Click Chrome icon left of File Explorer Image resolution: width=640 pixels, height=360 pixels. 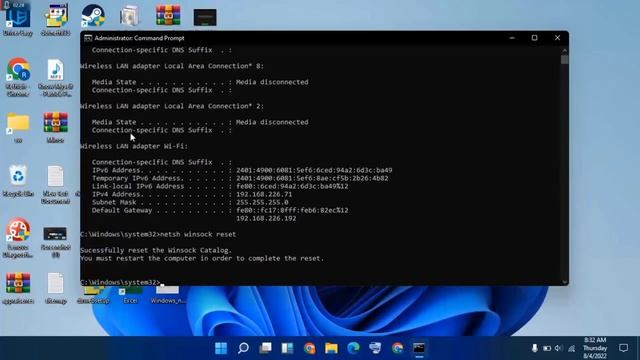tap(309, 348)
